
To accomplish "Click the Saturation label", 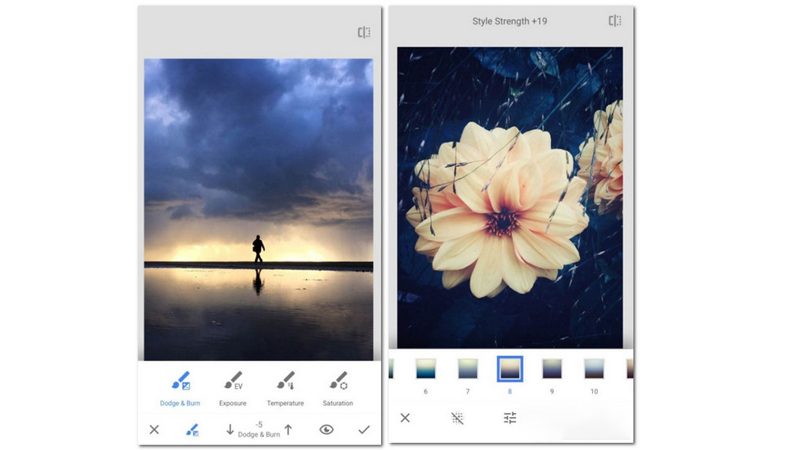I will pyautogui.click(x=338, y=403).
